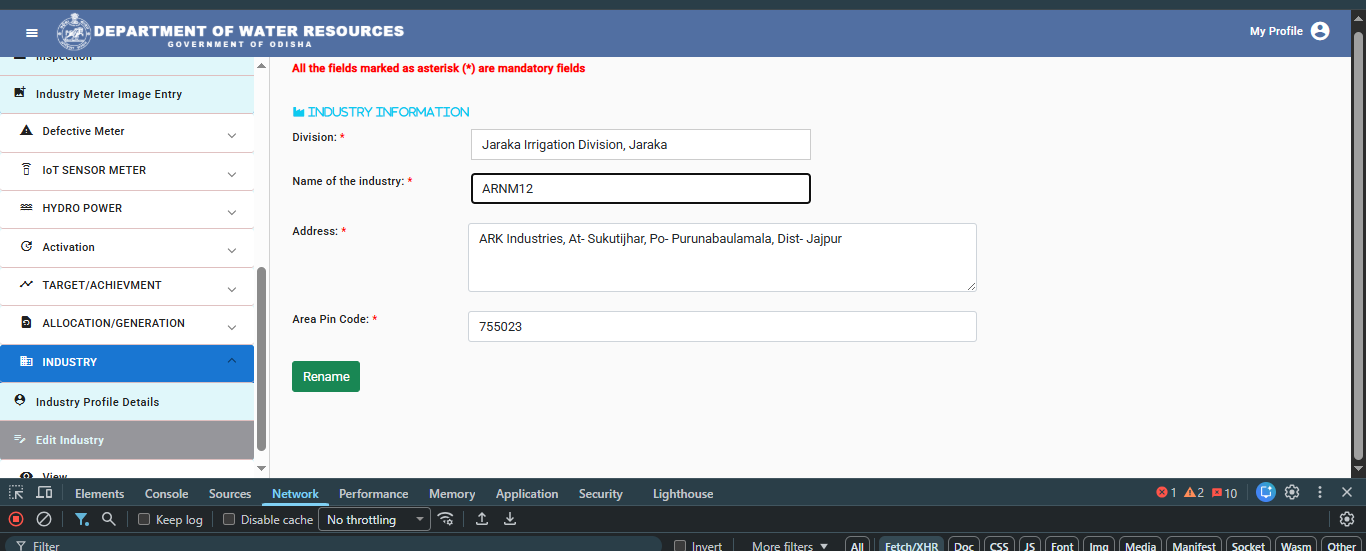
Task: Open the DevTools settings gear
Action: tap(1292, 492)
